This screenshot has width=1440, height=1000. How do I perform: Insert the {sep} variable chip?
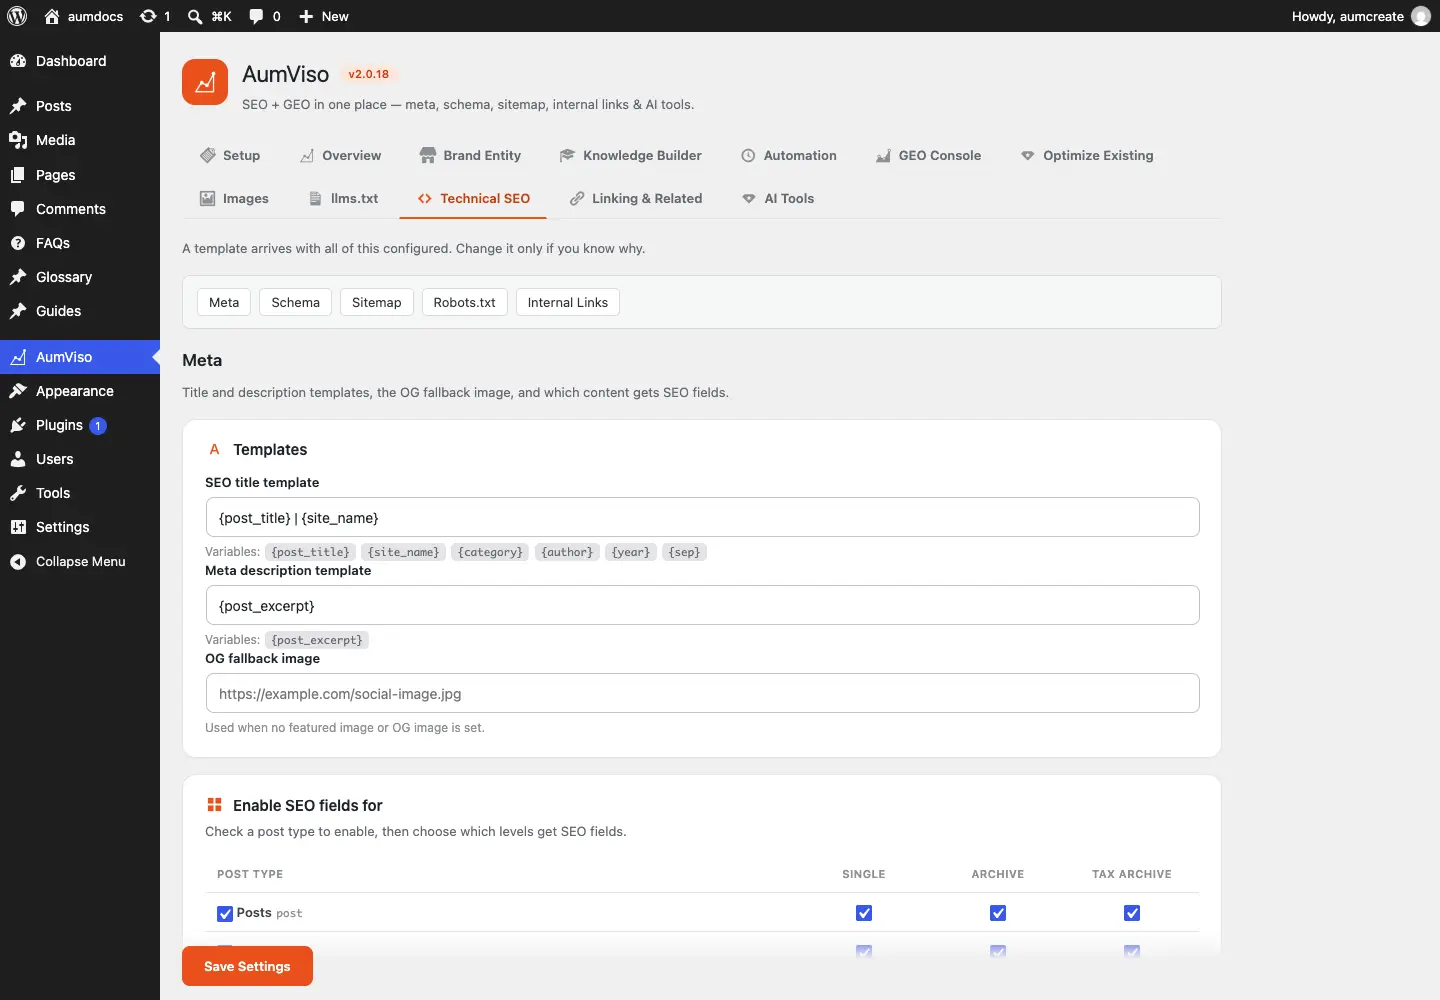684,552
